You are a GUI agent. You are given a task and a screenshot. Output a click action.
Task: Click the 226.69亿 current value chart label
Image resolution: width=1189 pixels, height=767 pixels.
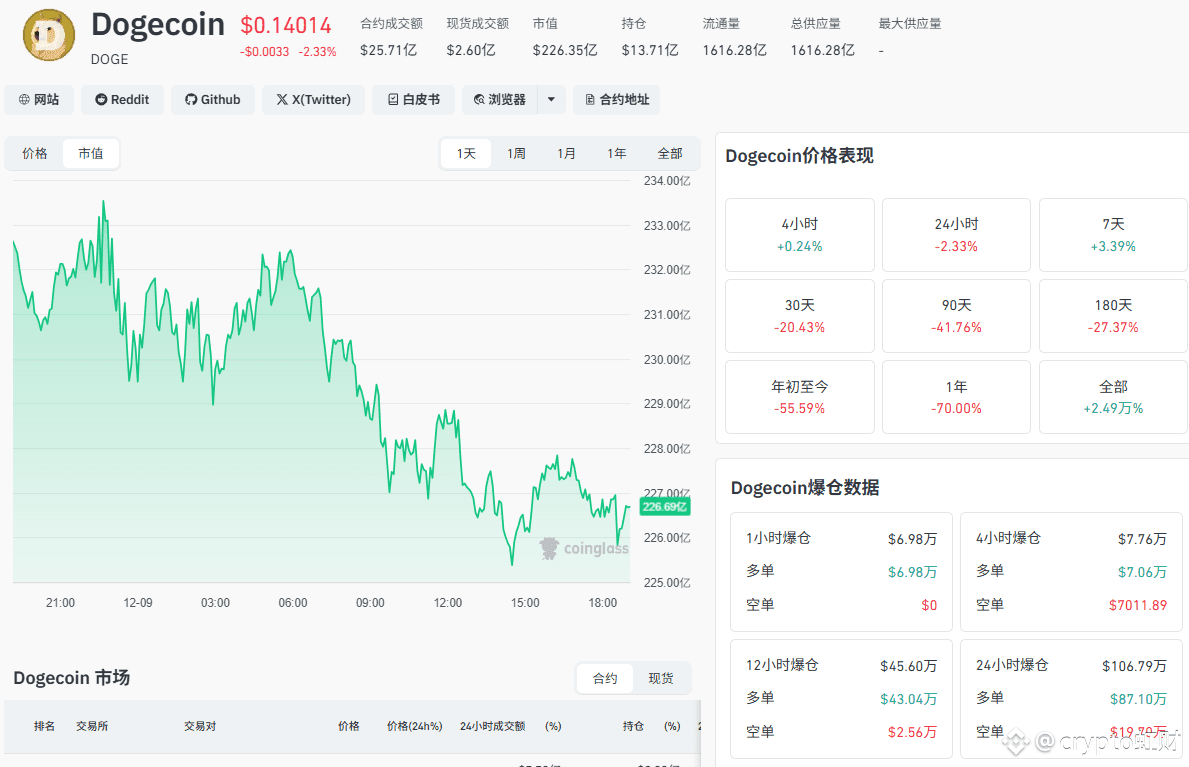665,507
